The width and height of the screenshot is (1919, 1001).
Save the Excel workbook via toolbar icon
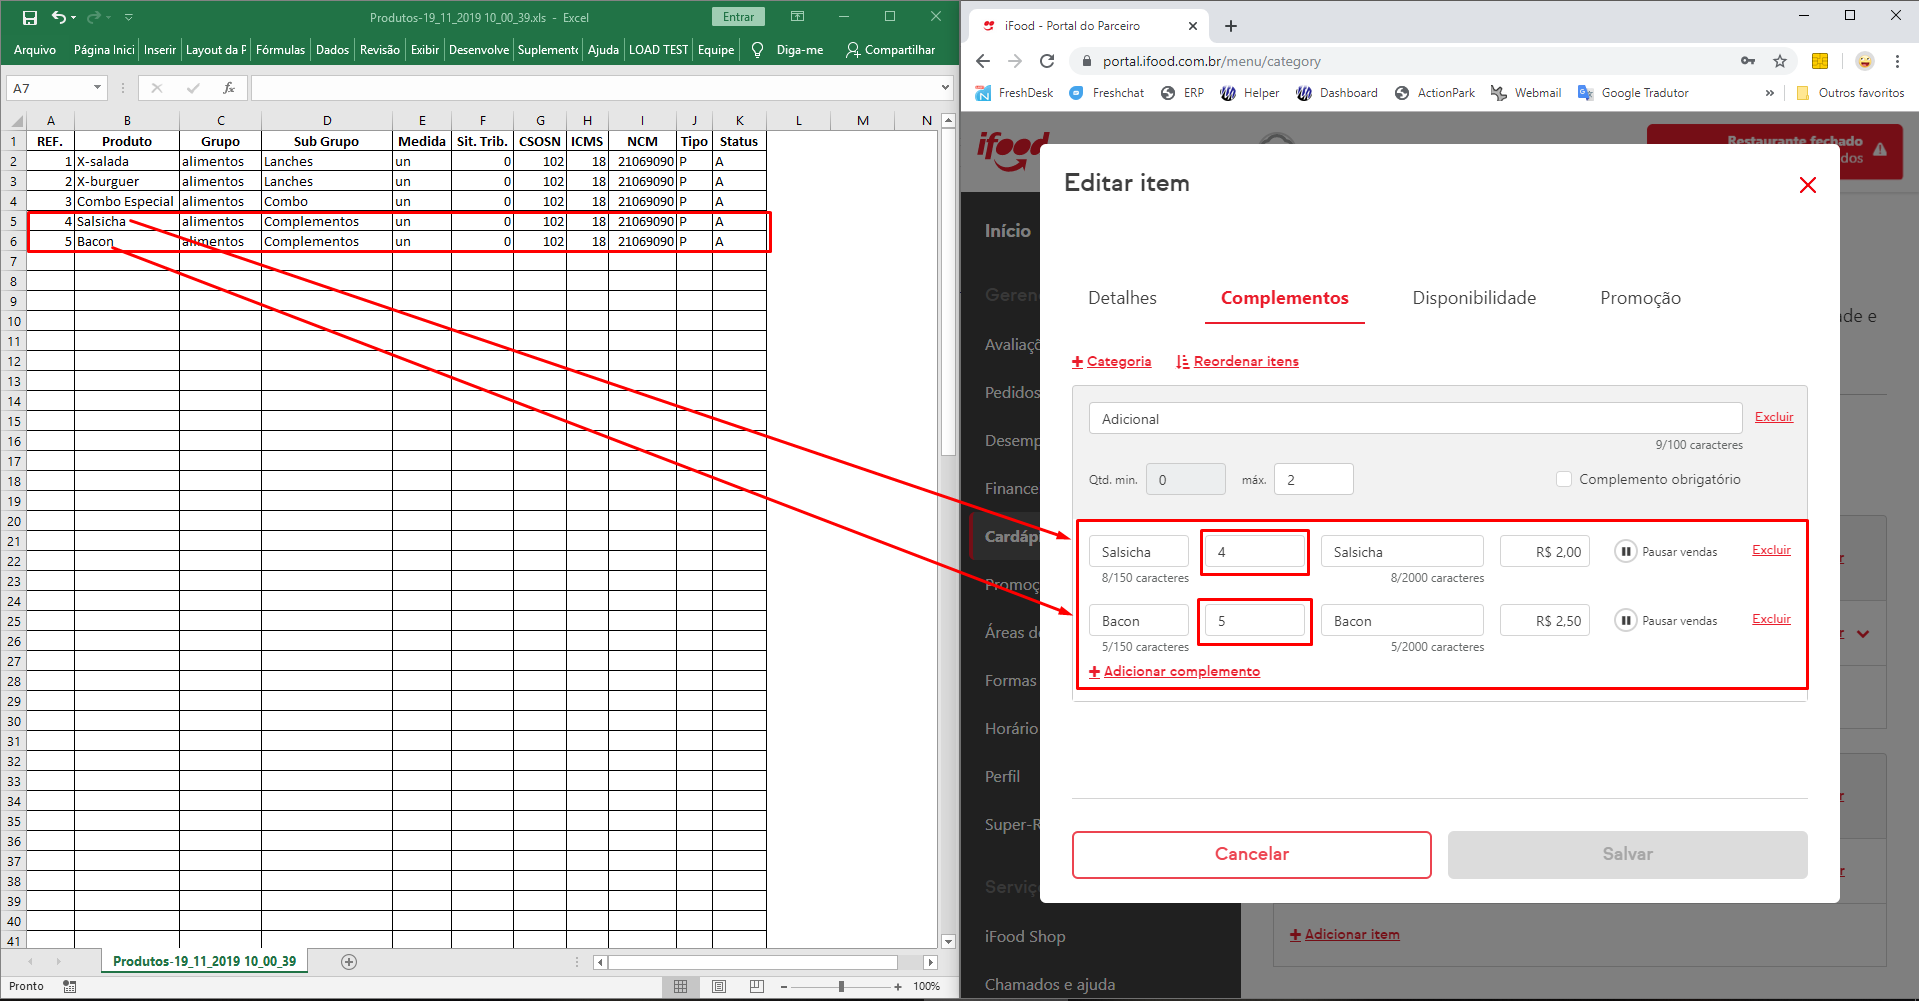pyautogui.click(x=30, y=17)
